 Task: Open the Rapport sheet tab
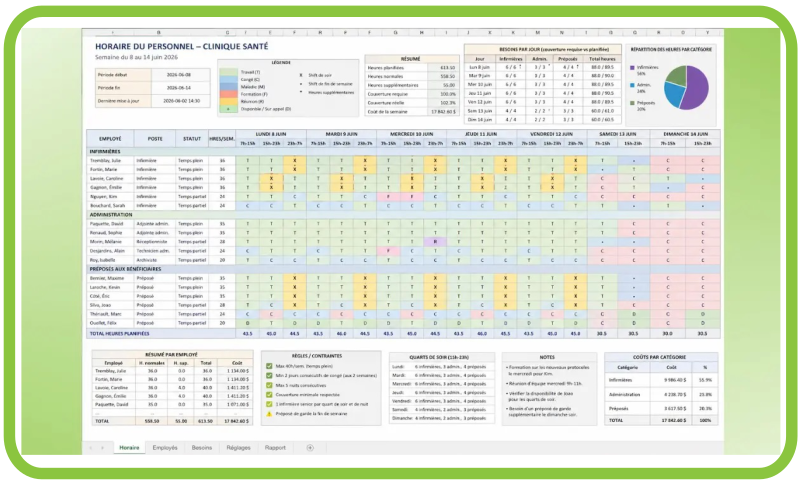275,448
